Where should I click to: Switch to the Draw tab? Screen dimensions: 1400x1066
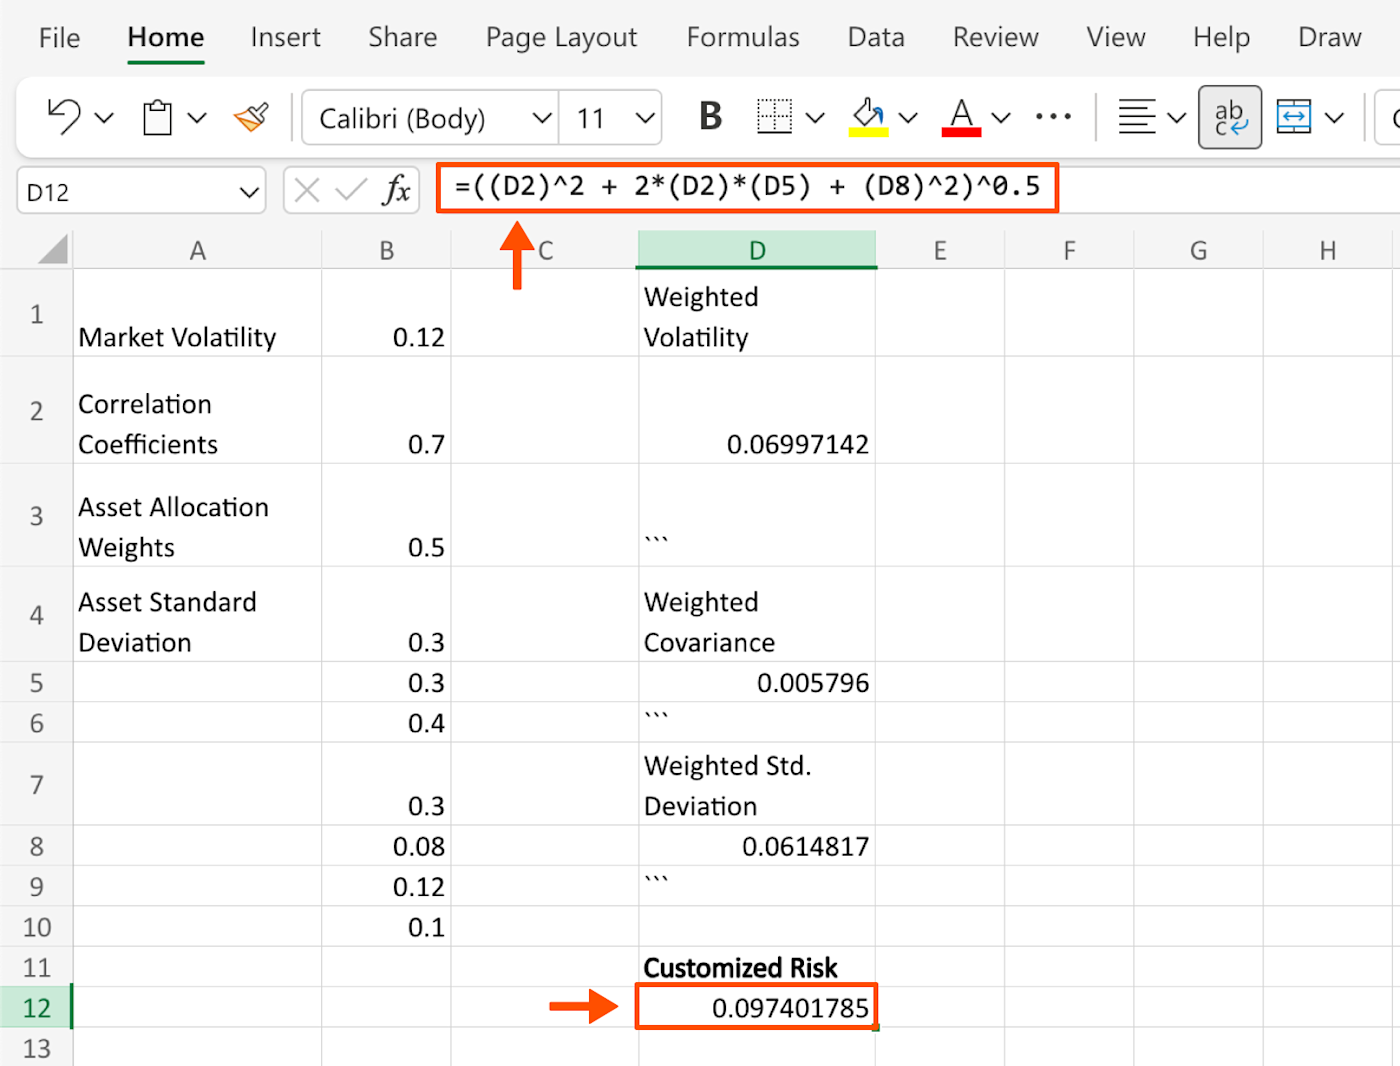click(1330, 38)
